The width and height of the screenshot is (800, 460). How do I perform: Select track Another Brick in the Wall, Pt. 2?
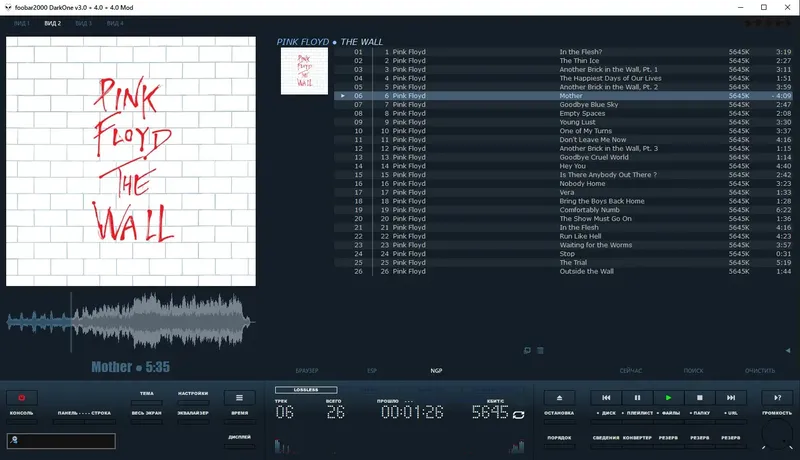pyautogui.click(x=563, y=87)
